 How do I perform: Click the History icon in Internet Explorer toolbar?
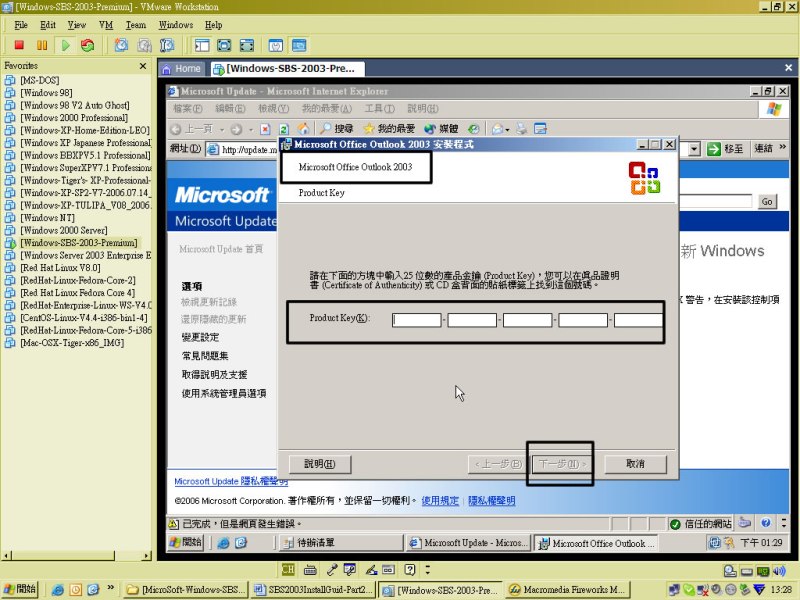473,129
